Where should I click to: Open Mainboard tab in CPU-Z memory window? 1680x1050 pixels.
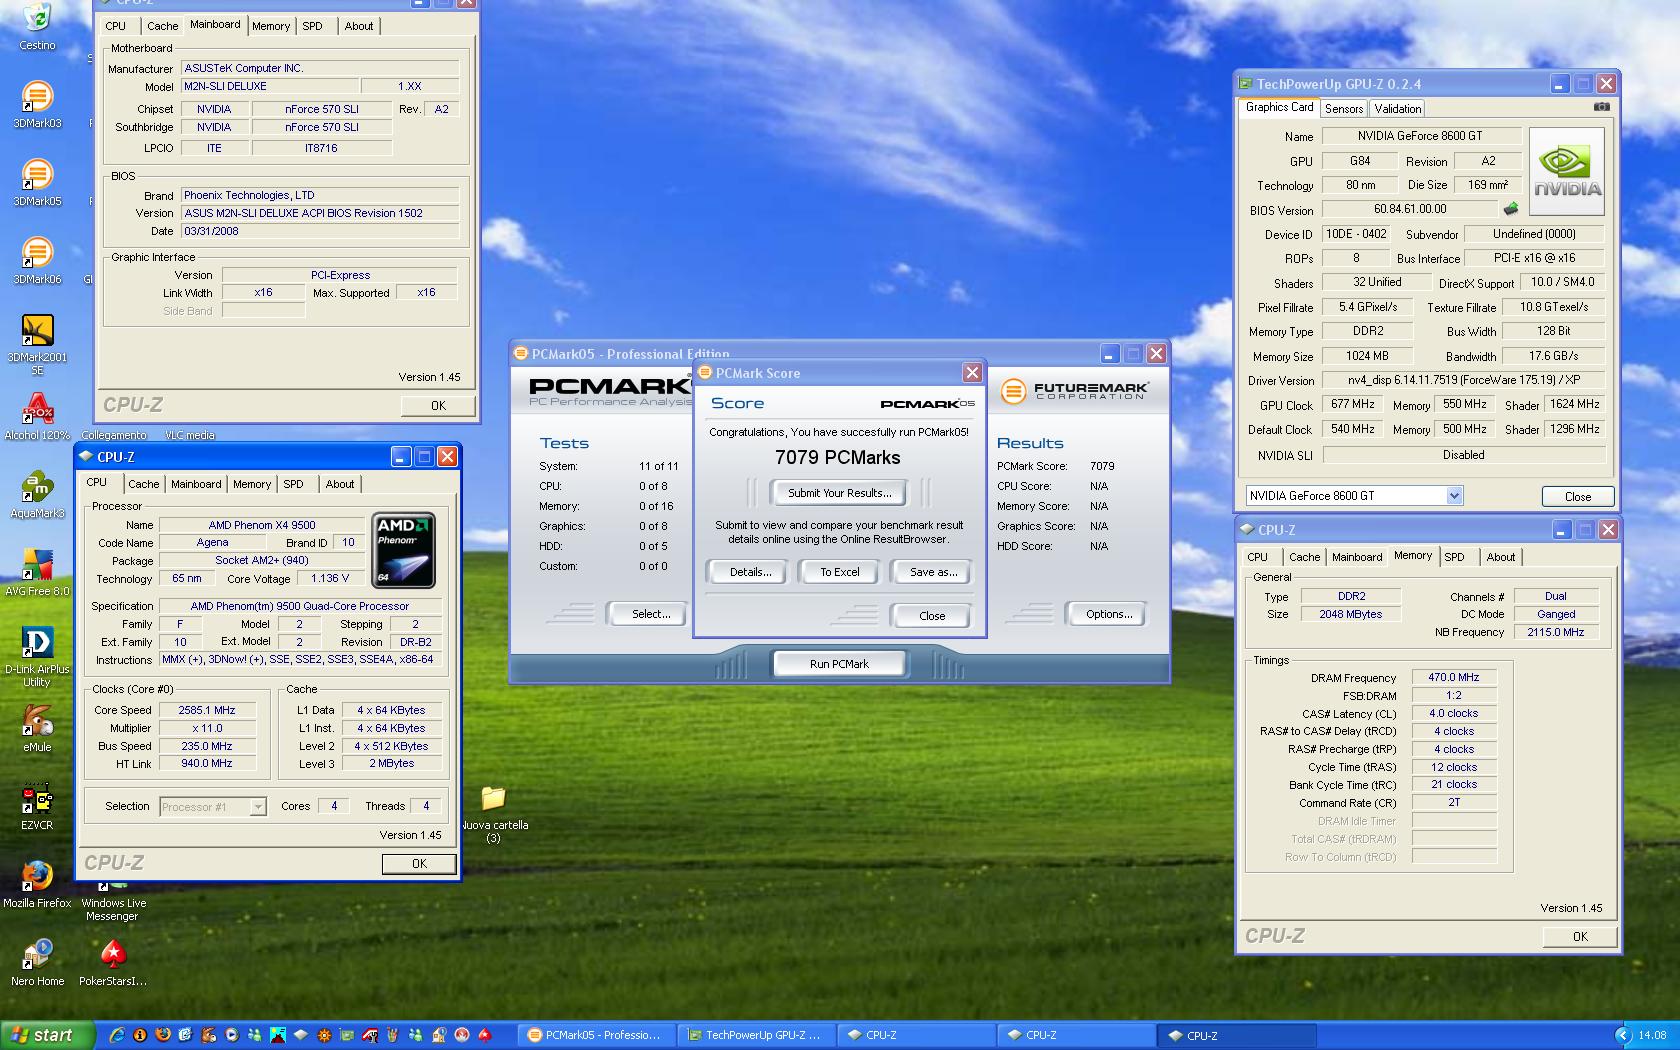pos(1357,557)
